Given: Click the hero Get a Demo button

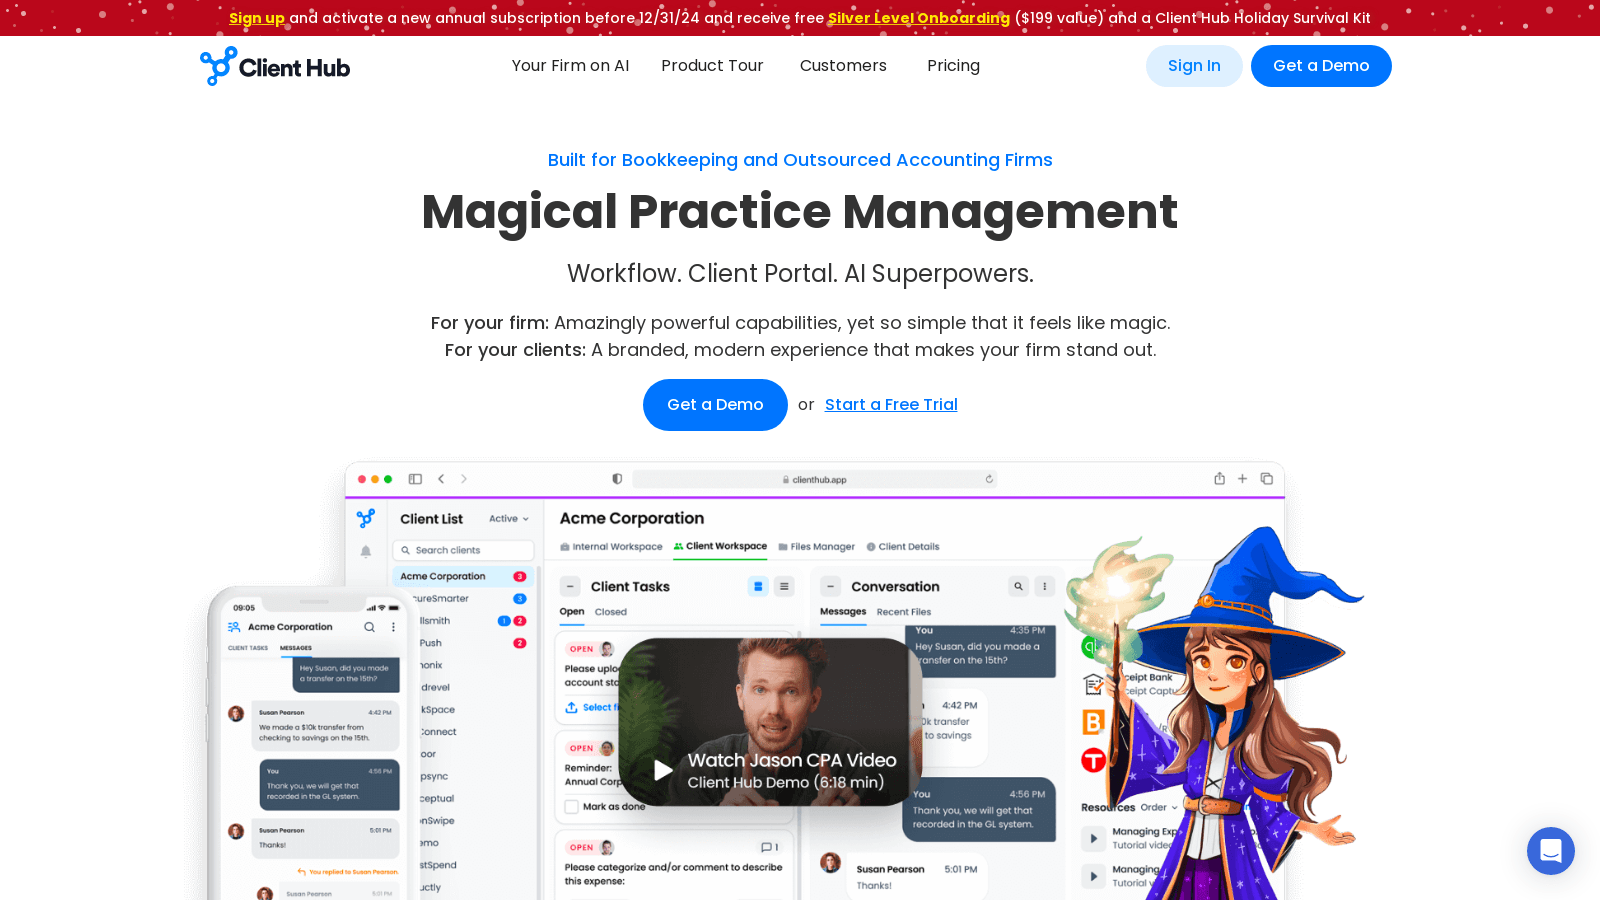Looking at the screenshot, I should tap(715, 405).
